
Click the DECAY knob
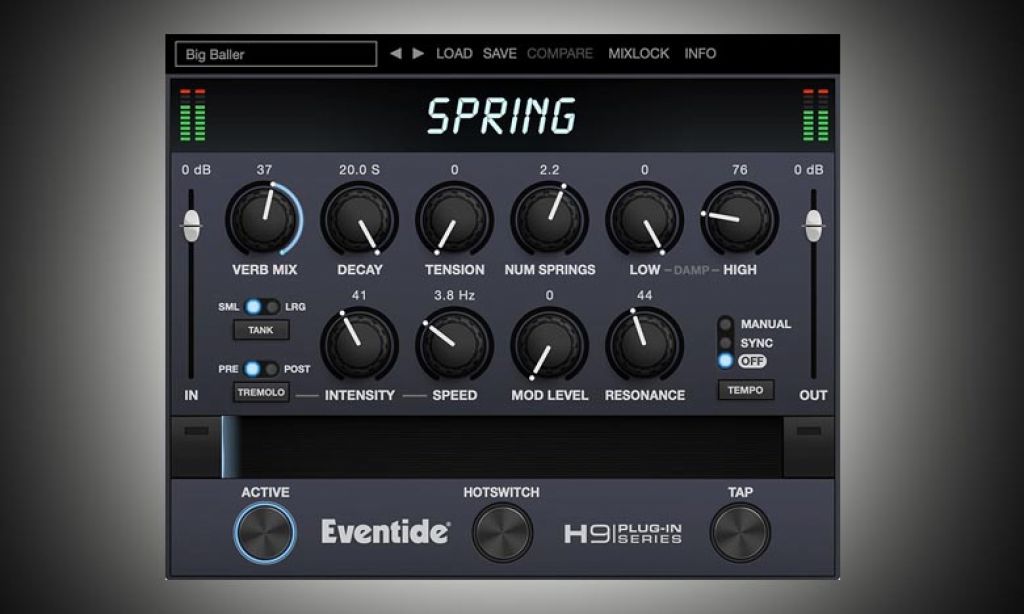click(x=359, y=219)
